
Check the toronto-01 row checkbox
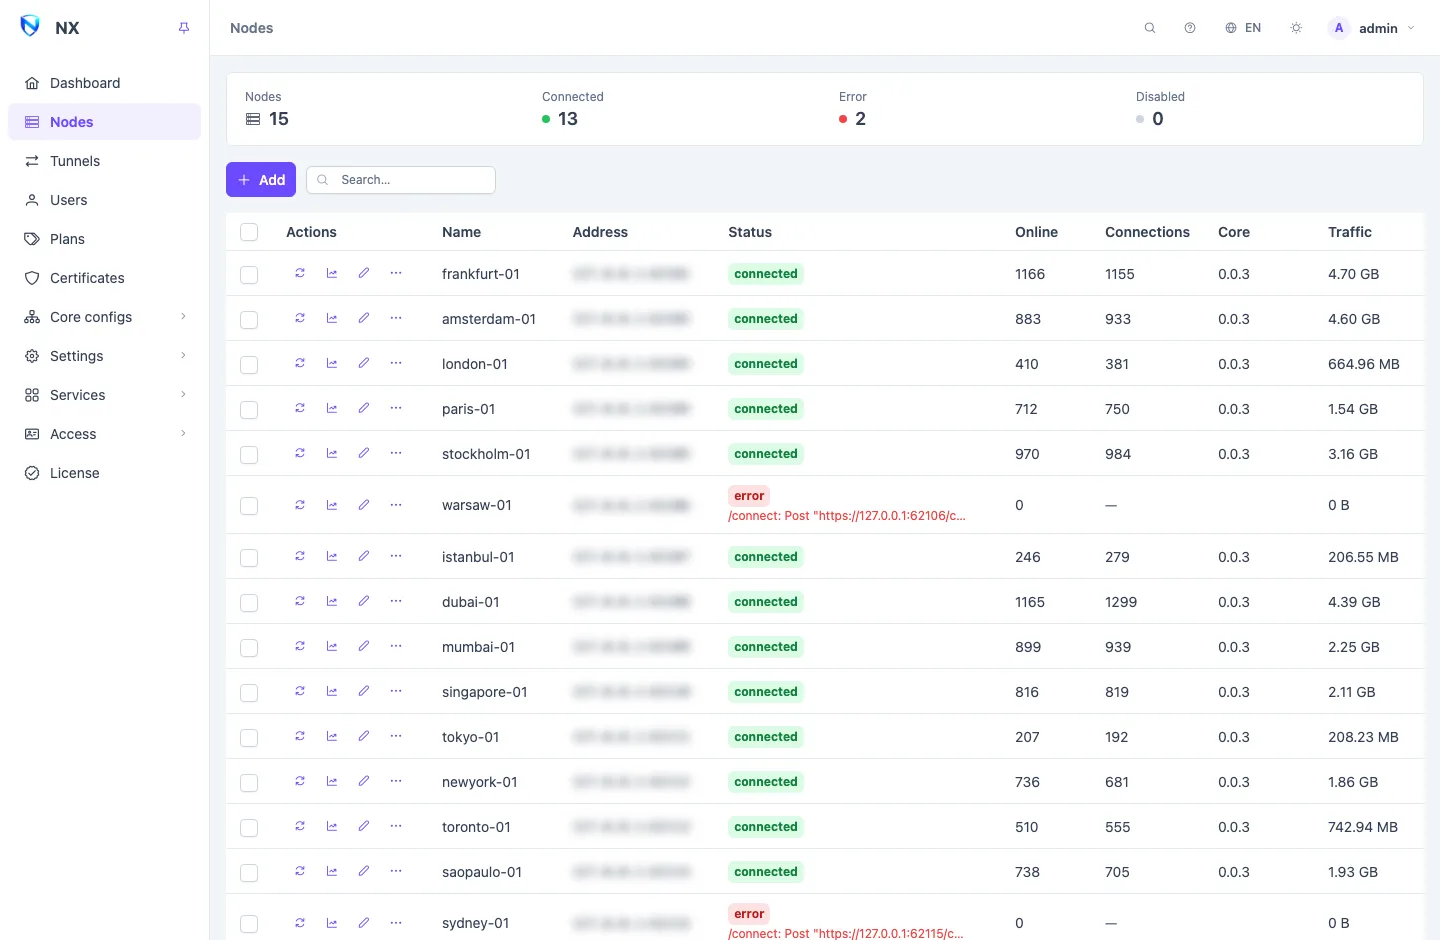click(249, 828)
